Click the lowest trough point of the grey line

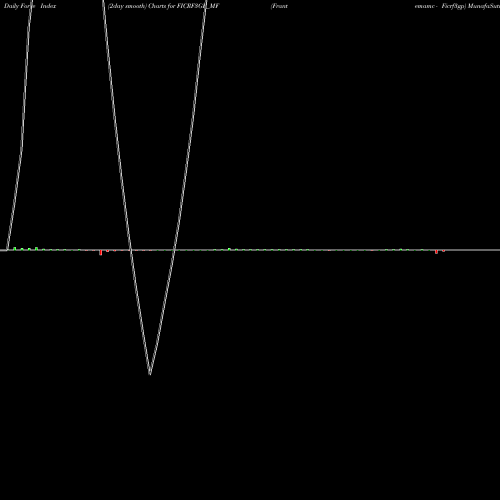coord(150,374)
